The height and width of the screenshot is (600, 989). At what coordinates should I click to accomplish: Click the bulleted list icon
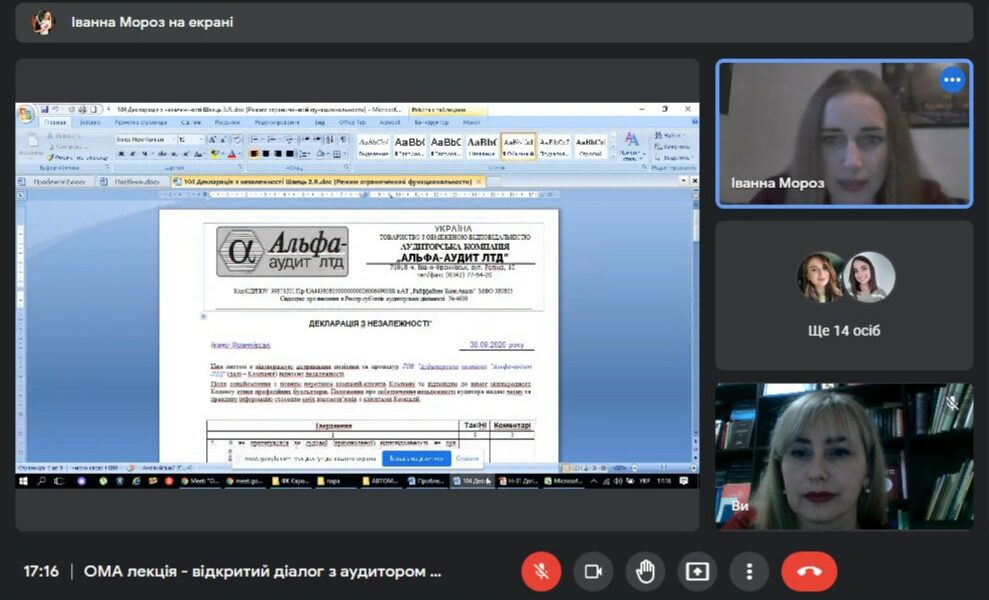[254, 139]
